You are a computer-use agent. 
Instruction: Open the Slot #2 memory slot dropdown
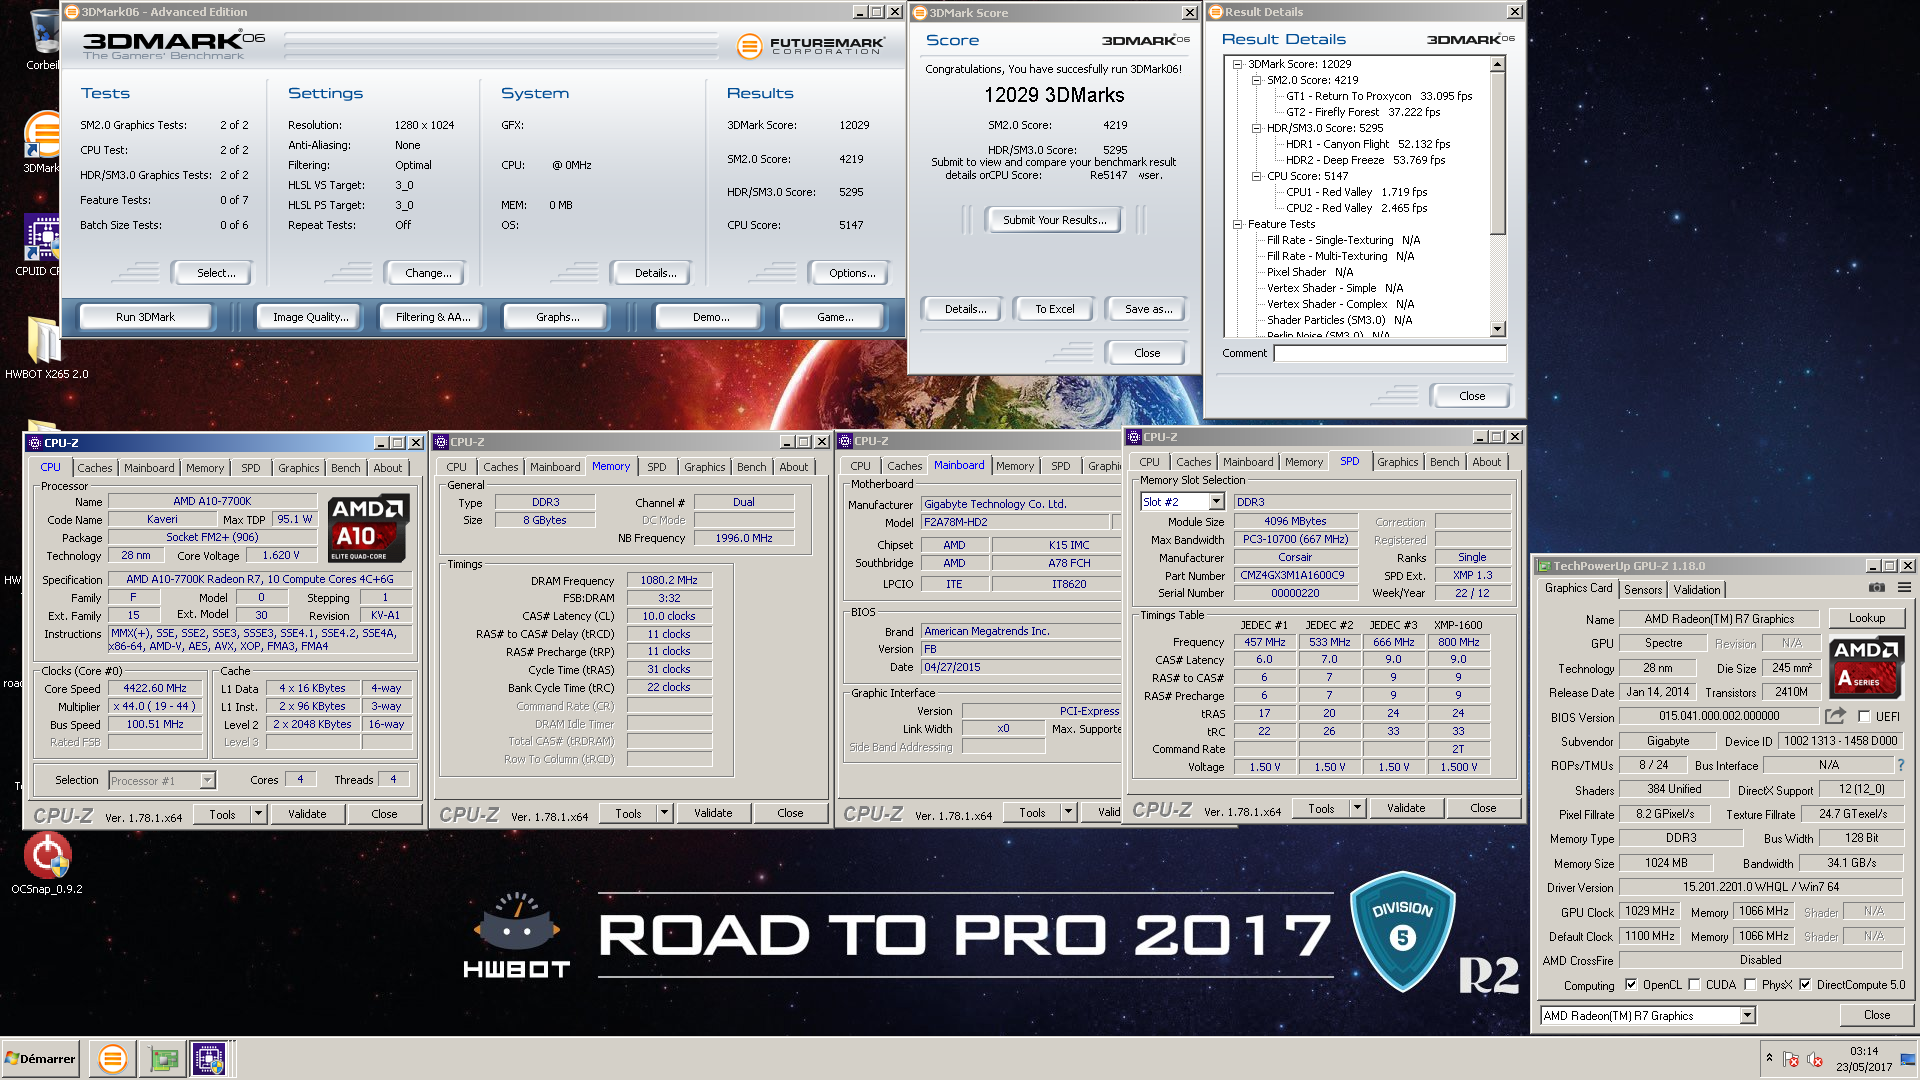(1216, 502)
